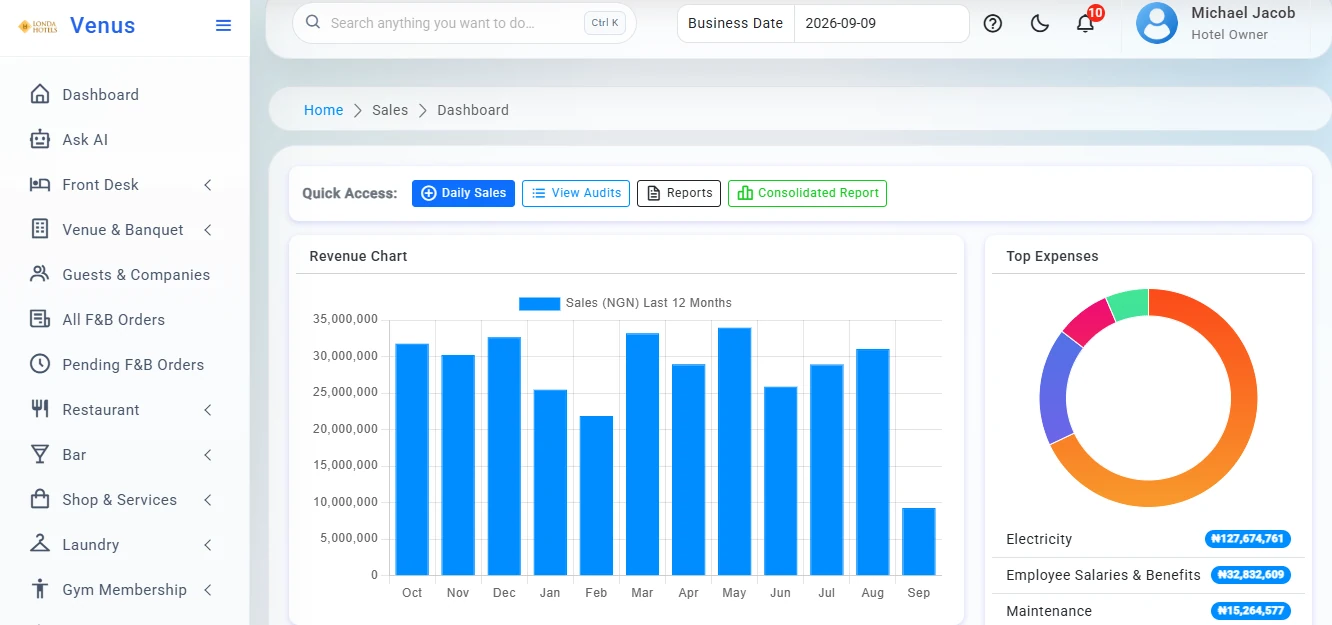The width and height of the screenshot is (1332, 625).
Task: Open notifications bell icon
Action: (x=1085, y=24)
